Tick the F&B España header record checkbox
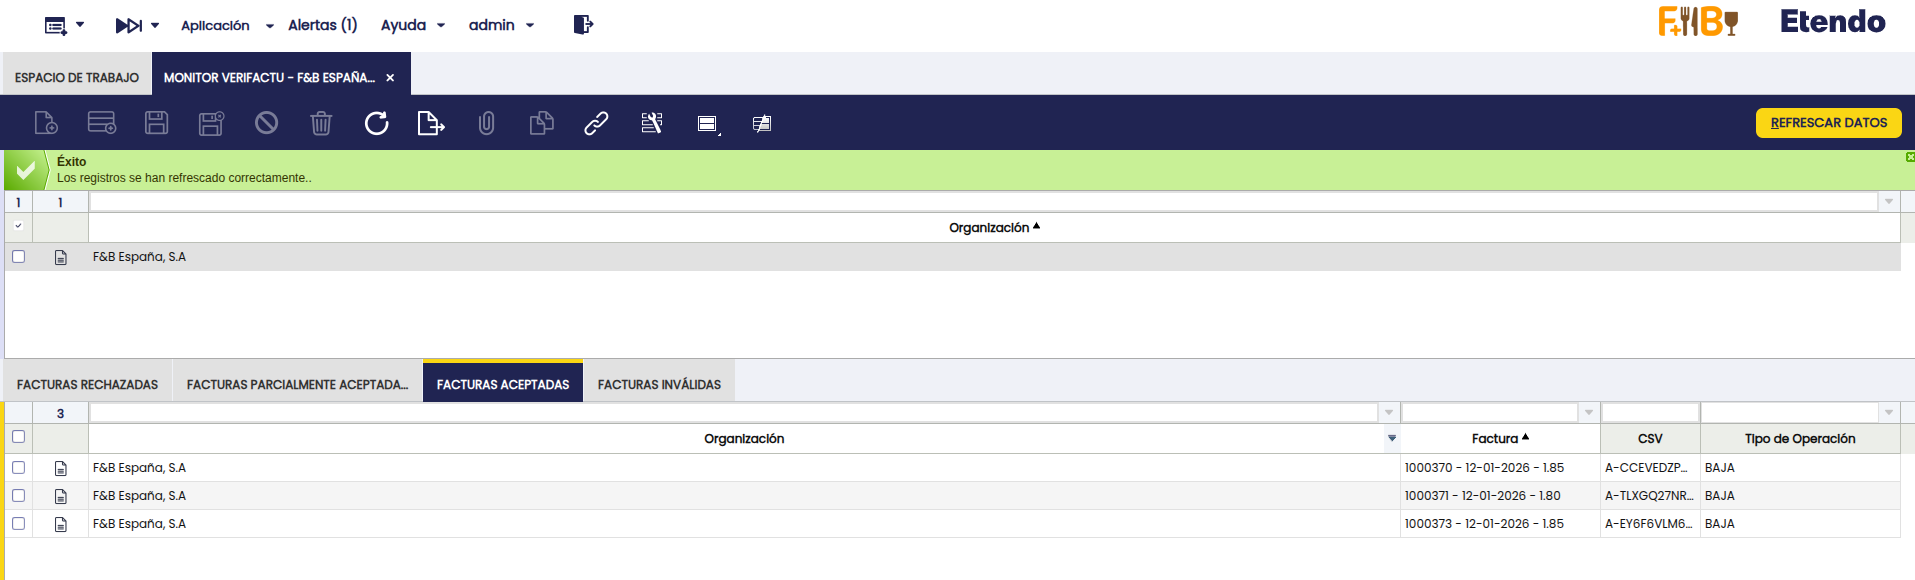The width and height of the screenshot is (1915, 580). coord(18,256)
